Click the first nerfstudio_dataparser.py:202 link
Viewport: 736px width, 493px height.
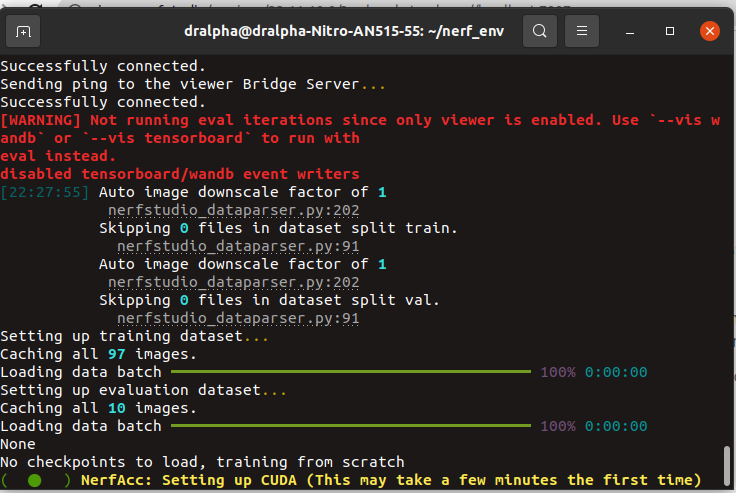coord(234,210)
